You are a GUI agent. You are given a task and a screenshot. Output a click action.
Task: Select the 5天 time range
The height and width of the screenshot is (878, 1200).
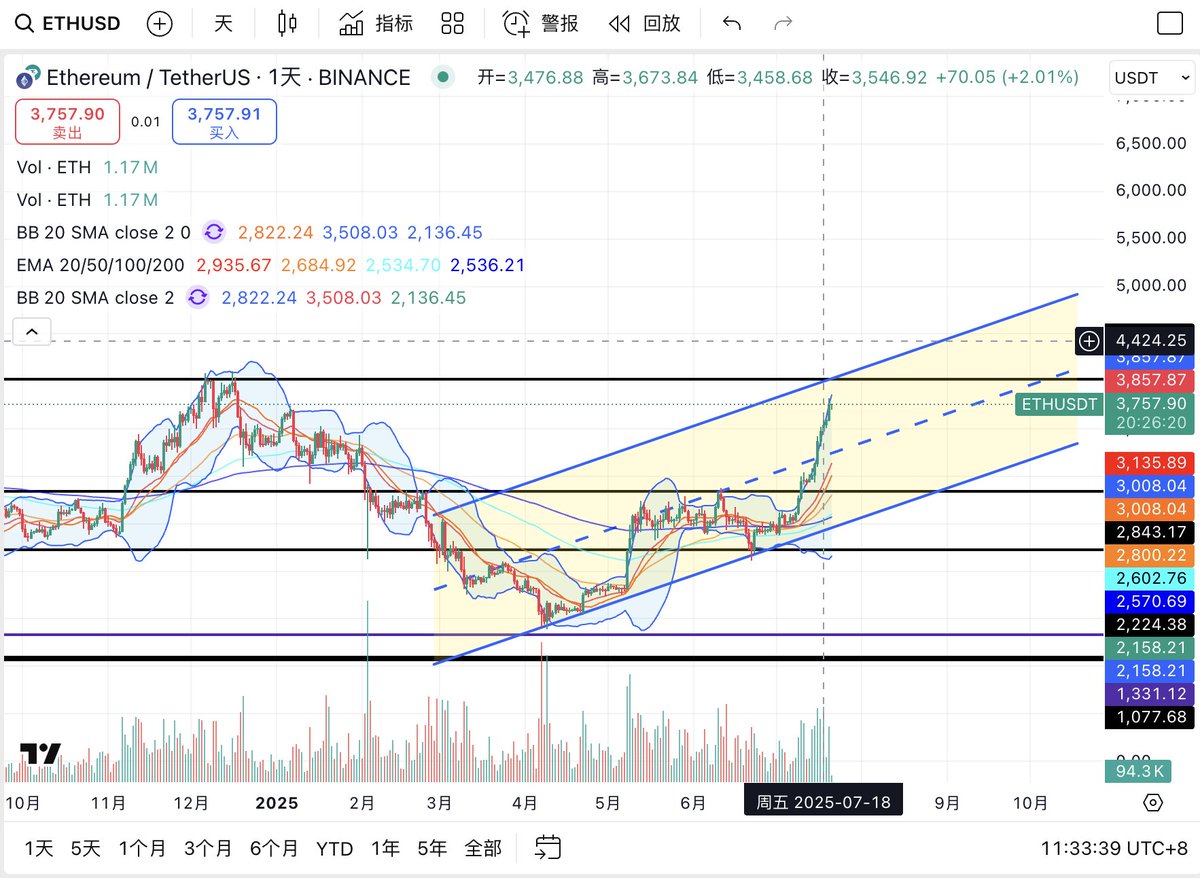tap(85, 849)
